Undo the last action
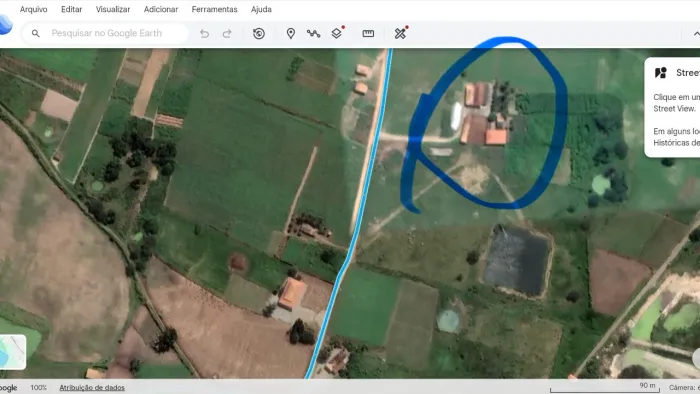Screen dimensions: 700x394 204,33
